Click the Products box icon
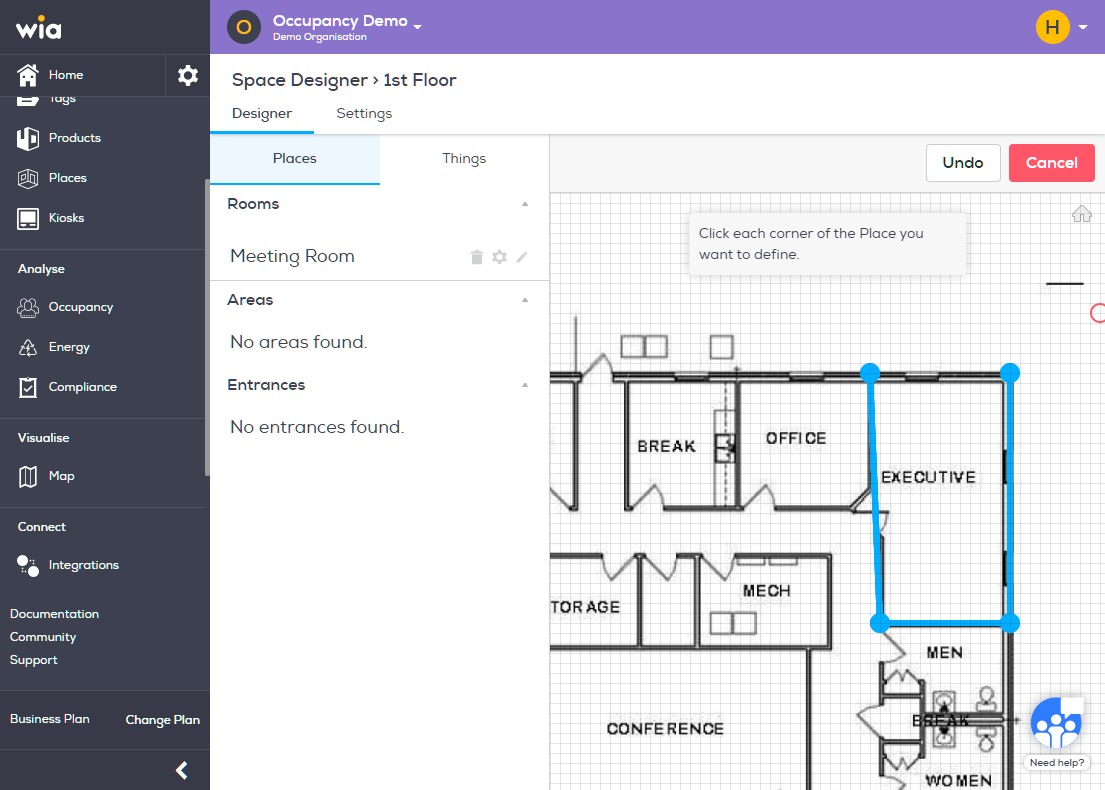The width and height of the screenshot is (1105, 790). tap(27, 138)
